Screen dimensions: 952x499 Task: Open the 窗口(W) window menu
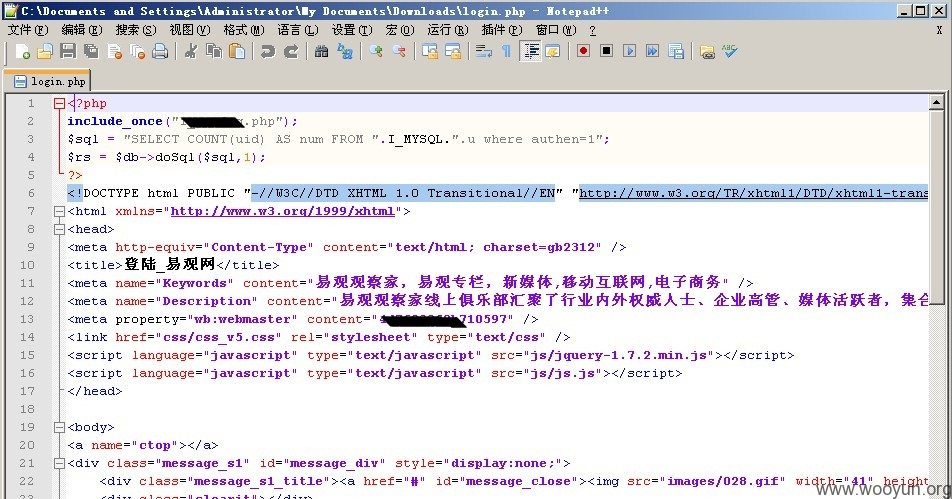click(556, 30)
